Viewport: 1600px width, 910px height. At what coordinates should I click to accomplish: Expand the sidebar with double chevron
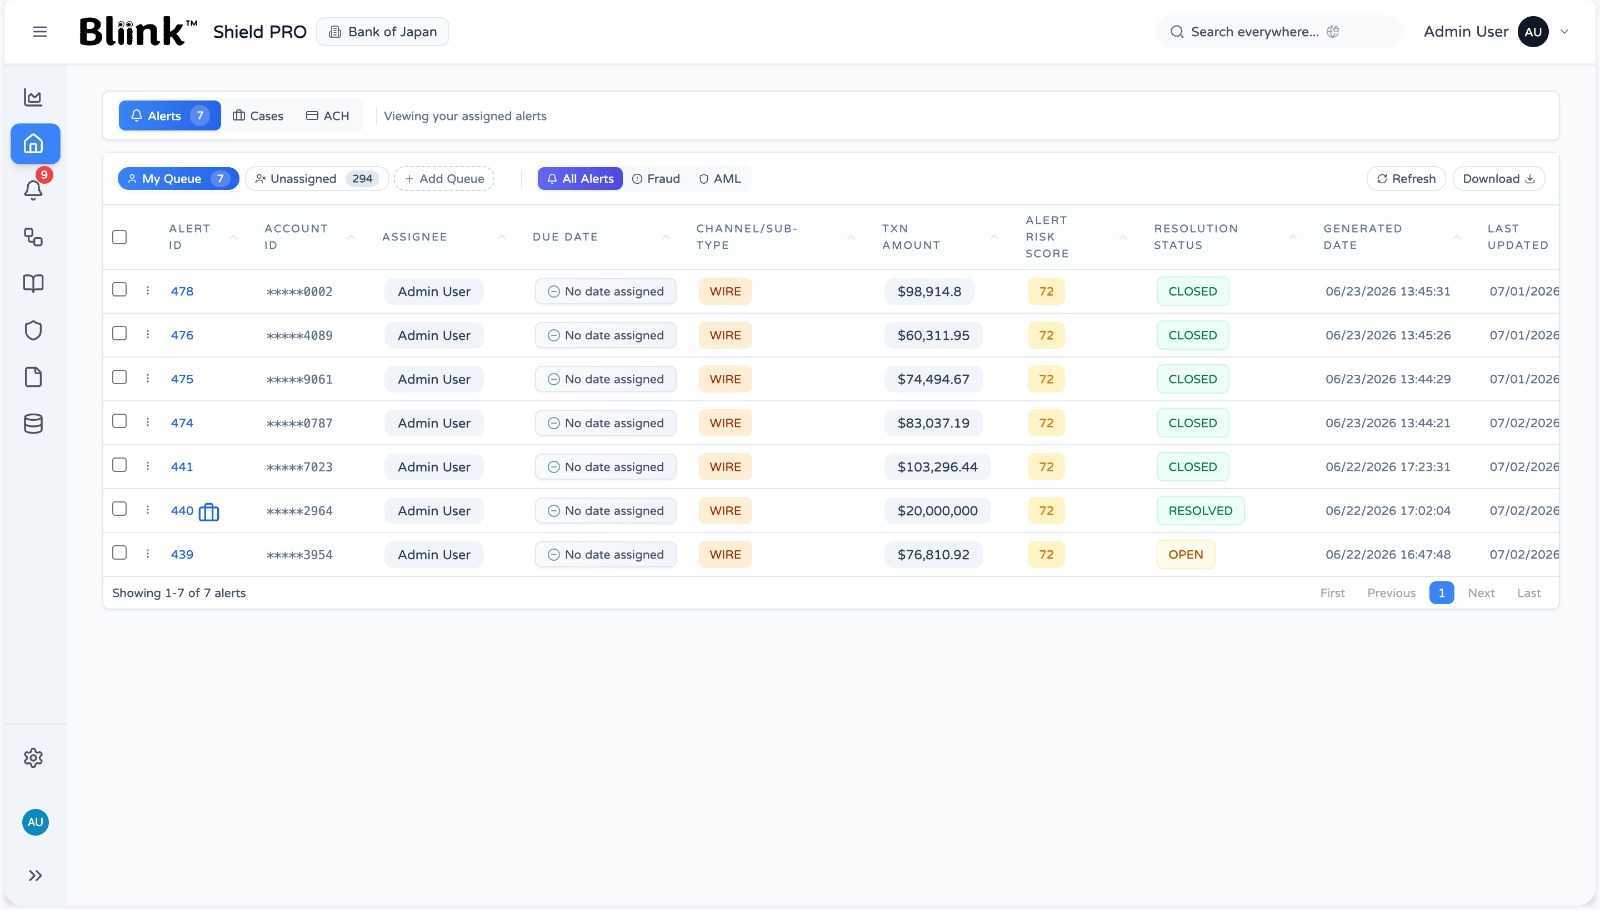tap(35, 876)
